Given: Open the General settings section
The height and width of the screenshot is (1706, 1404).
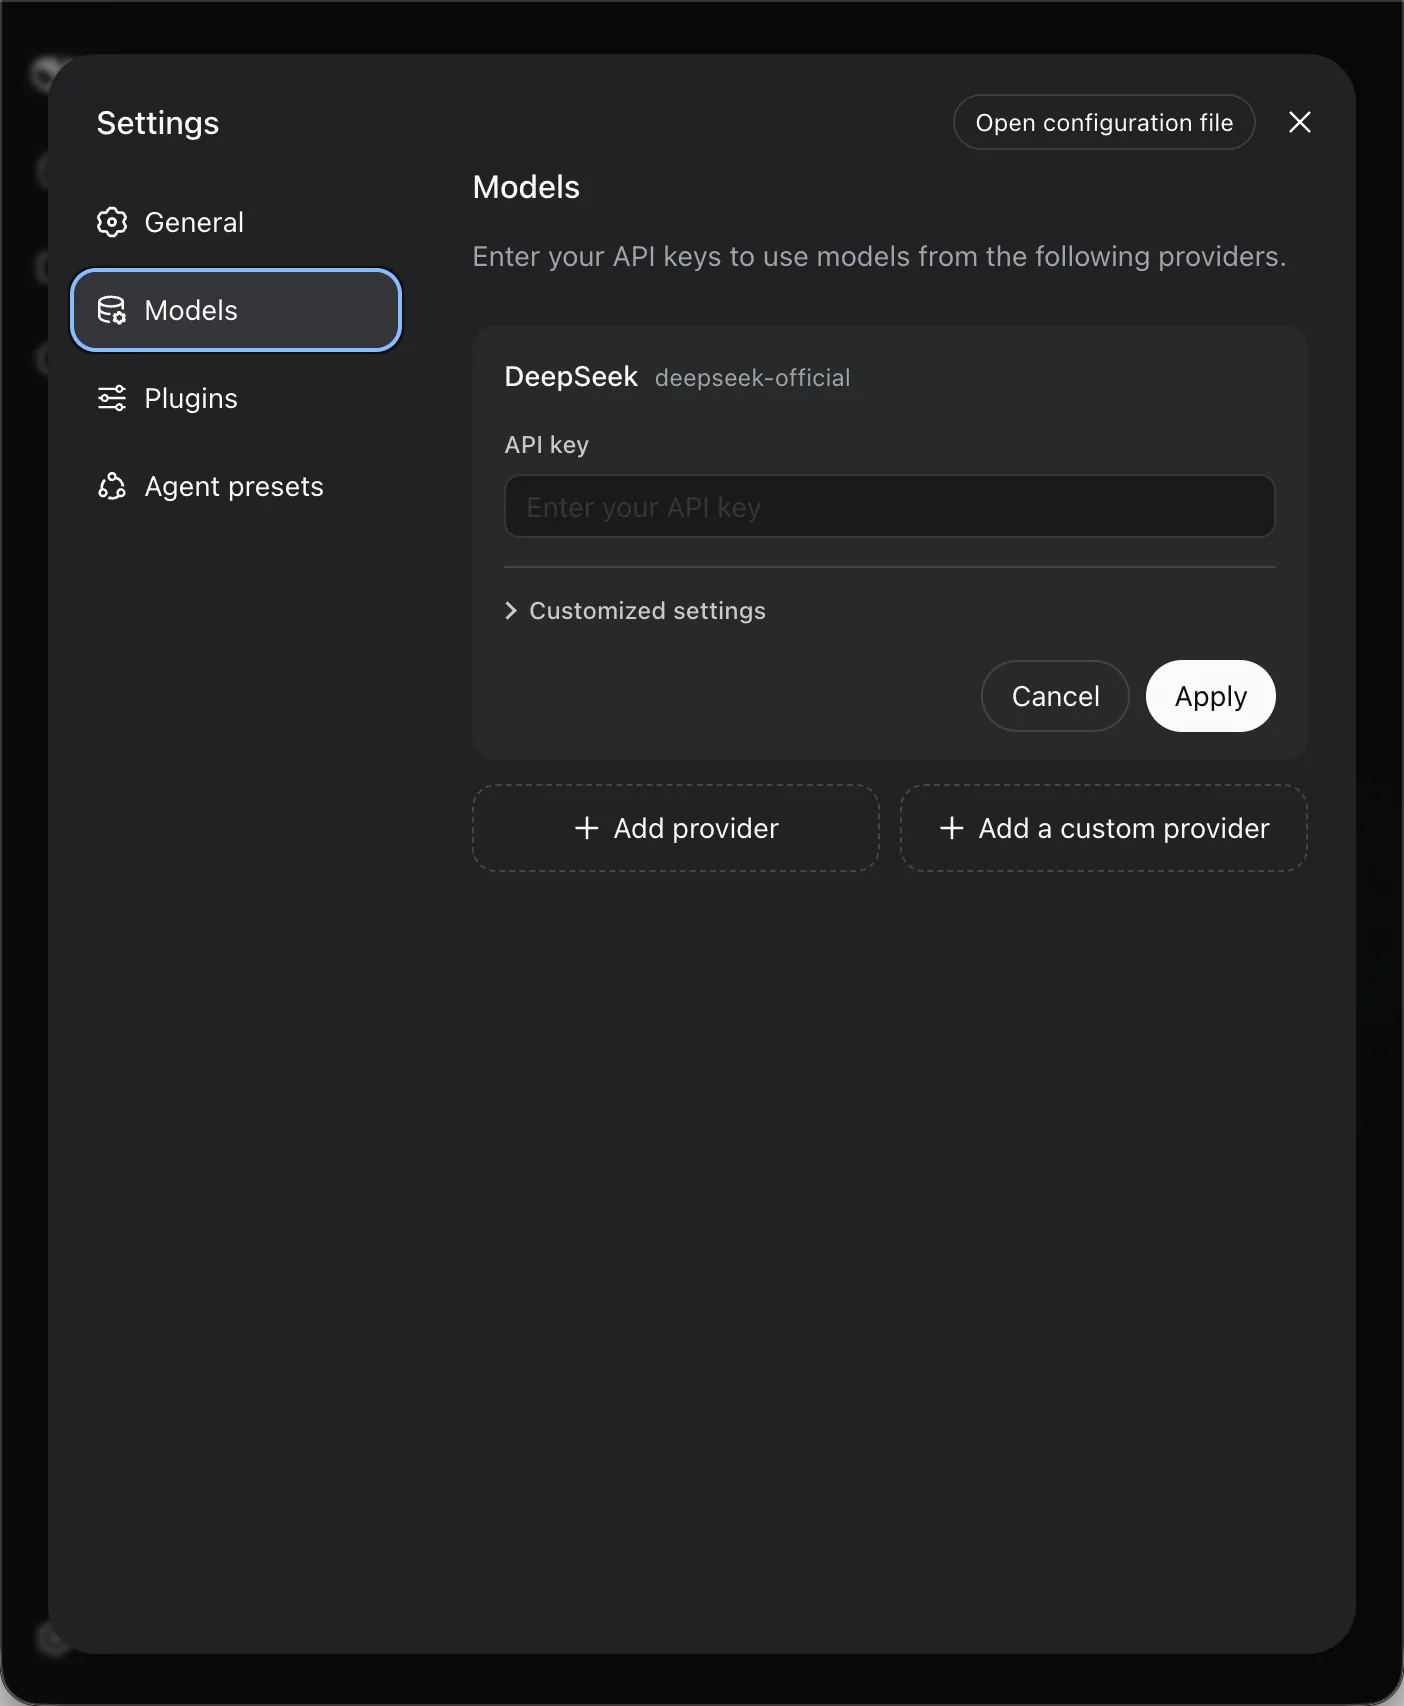Looking at the screenshot, I should pyautogui.click(x=236, y=222).
